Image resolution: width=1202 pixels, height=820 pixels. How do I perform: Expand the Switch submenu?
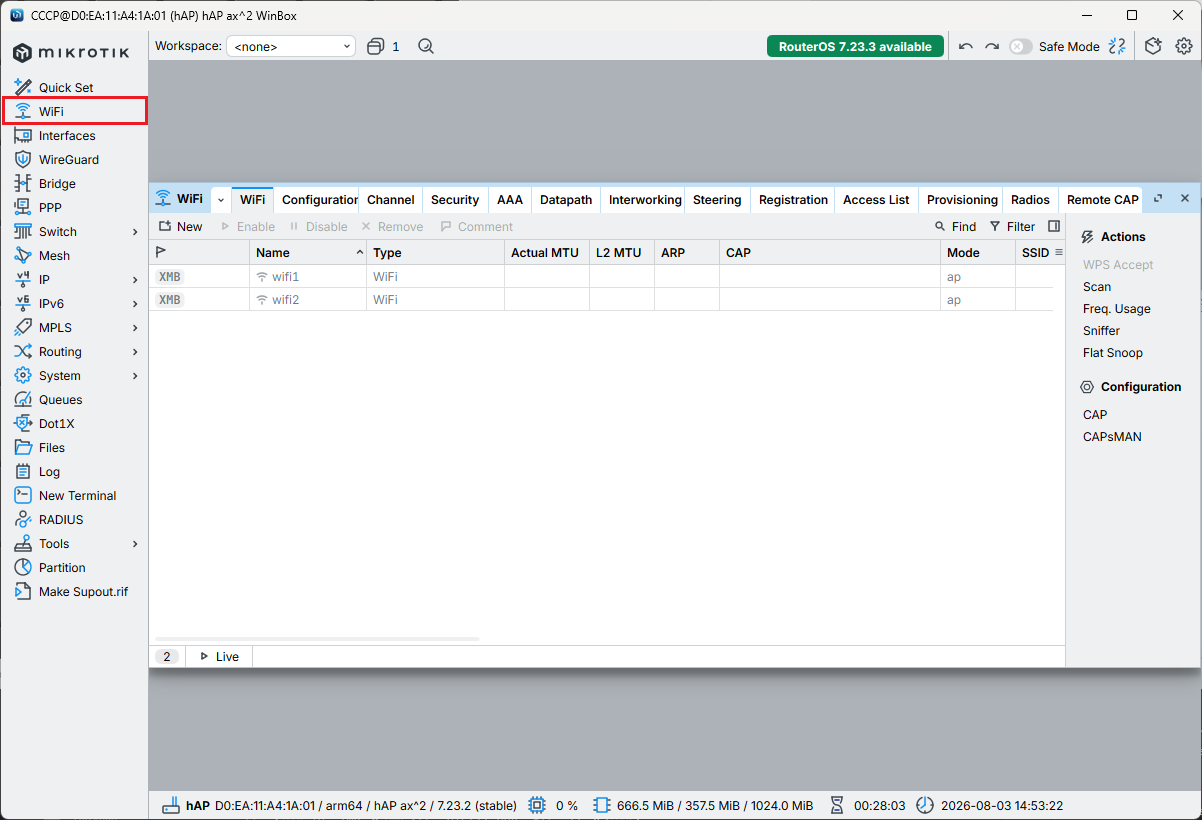135,231
